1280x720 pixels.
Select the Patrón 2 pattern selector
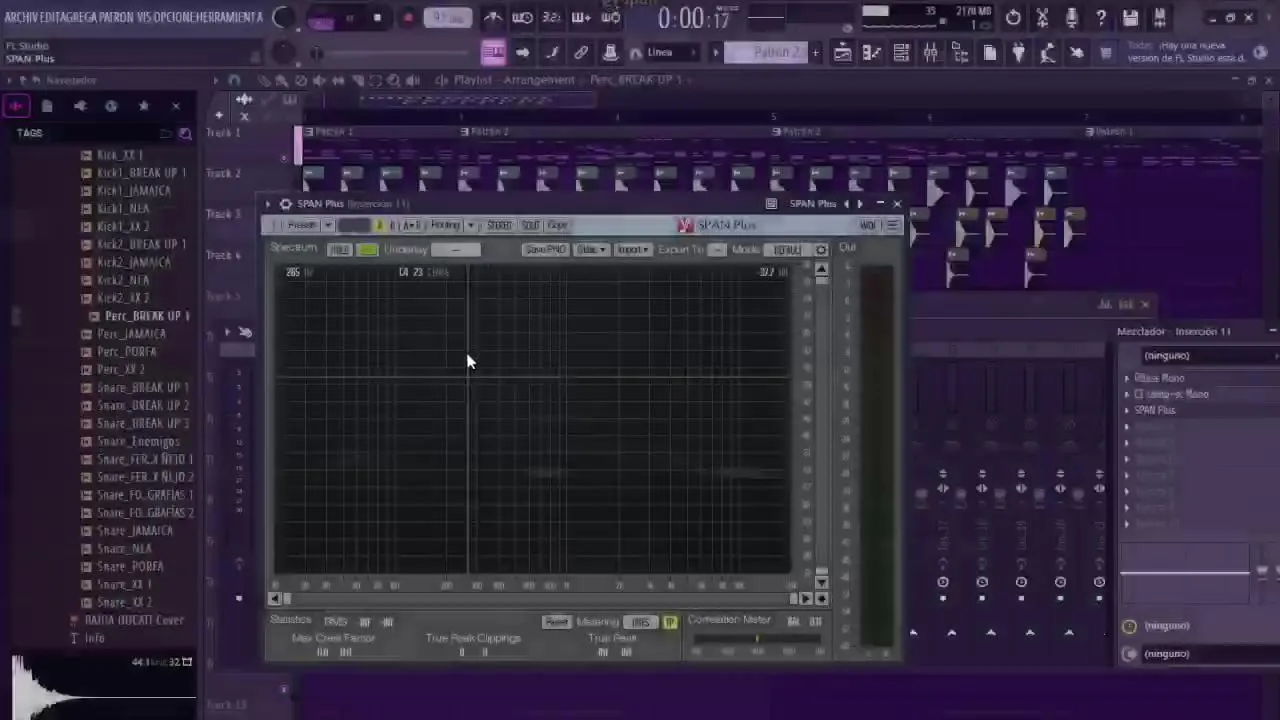(765, 53)
